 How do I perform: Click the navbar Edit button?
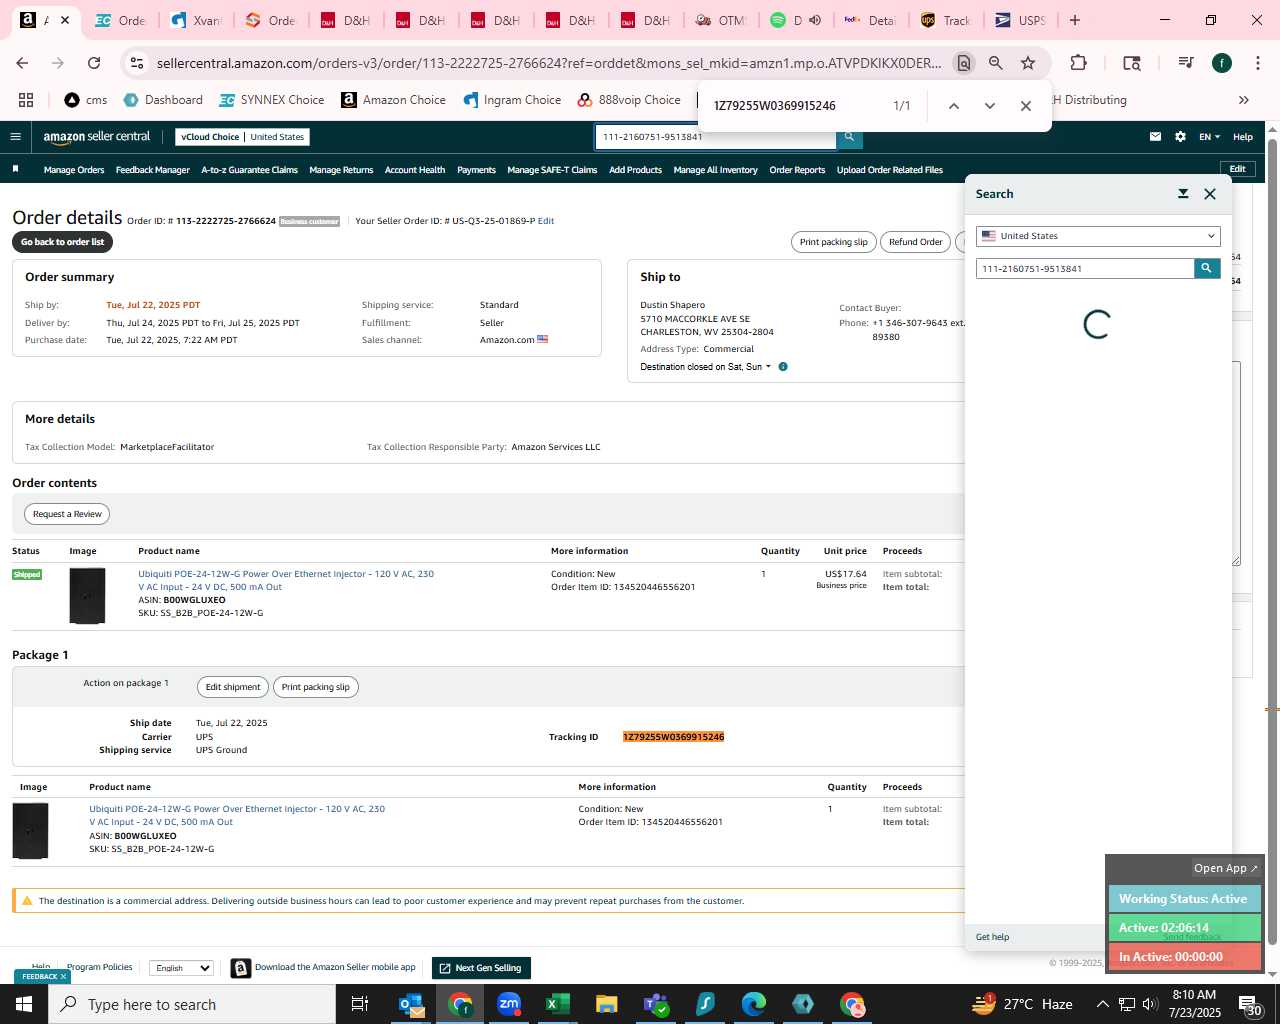tap(1237, 169)
